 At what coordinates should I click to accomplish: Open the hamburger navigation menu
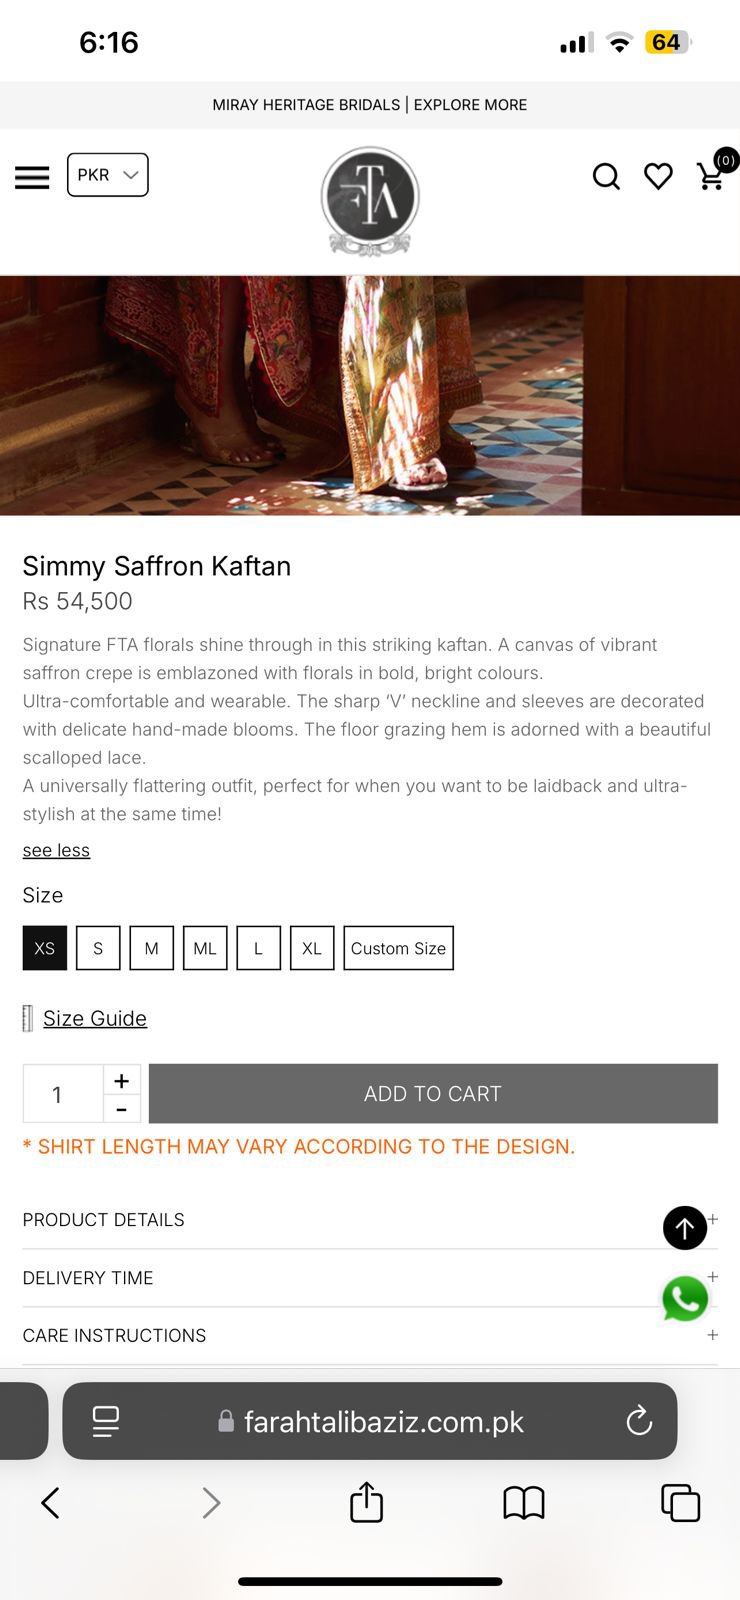pyautogui.click(x=32, y=177)
